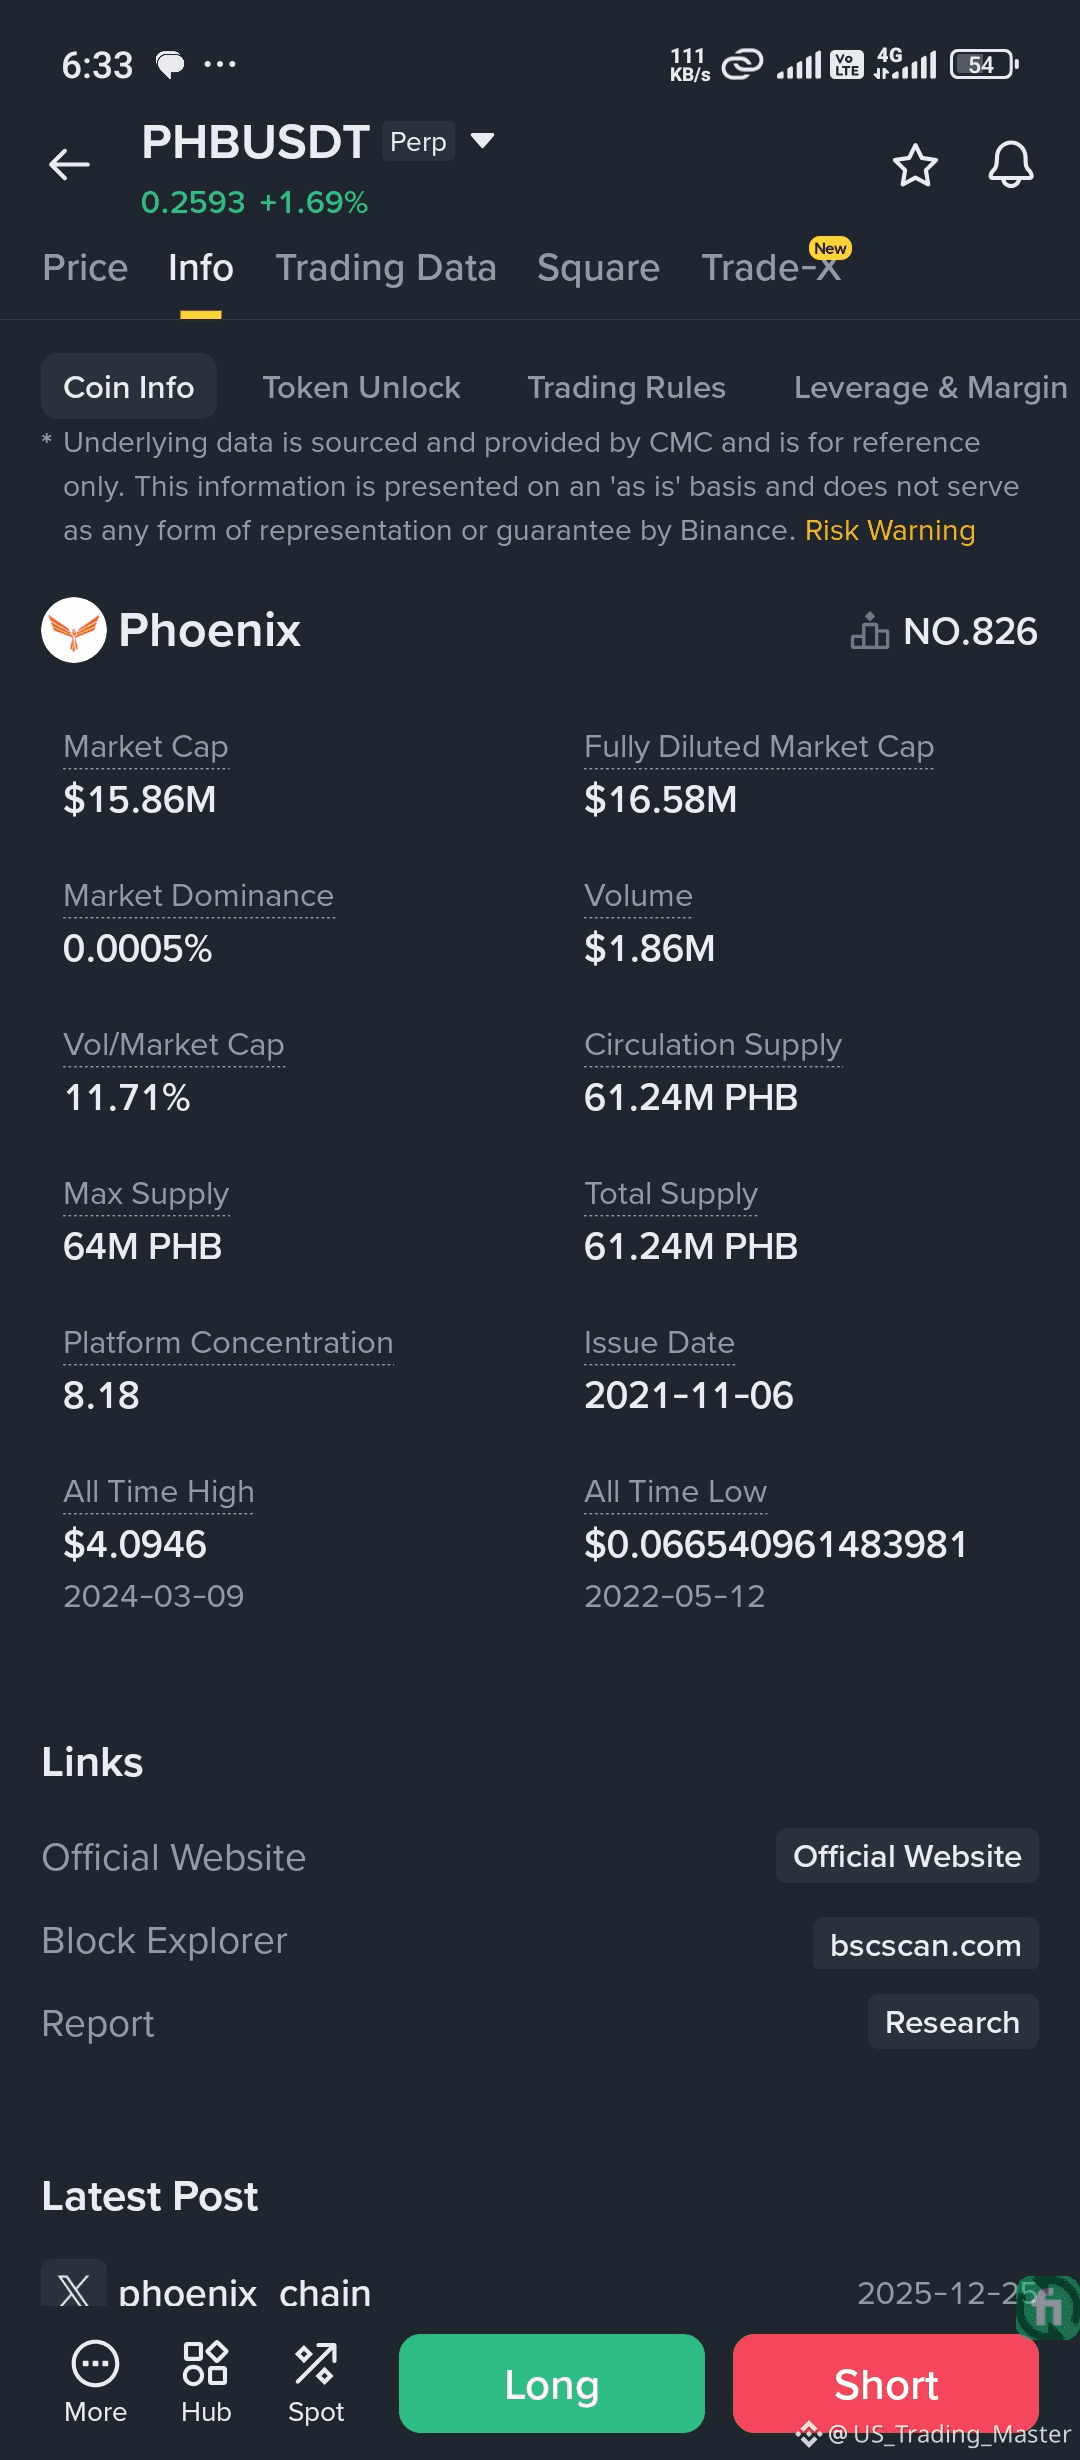
Task: Open the bscscan.com block explorer
Action: (x=925, y=1945)
